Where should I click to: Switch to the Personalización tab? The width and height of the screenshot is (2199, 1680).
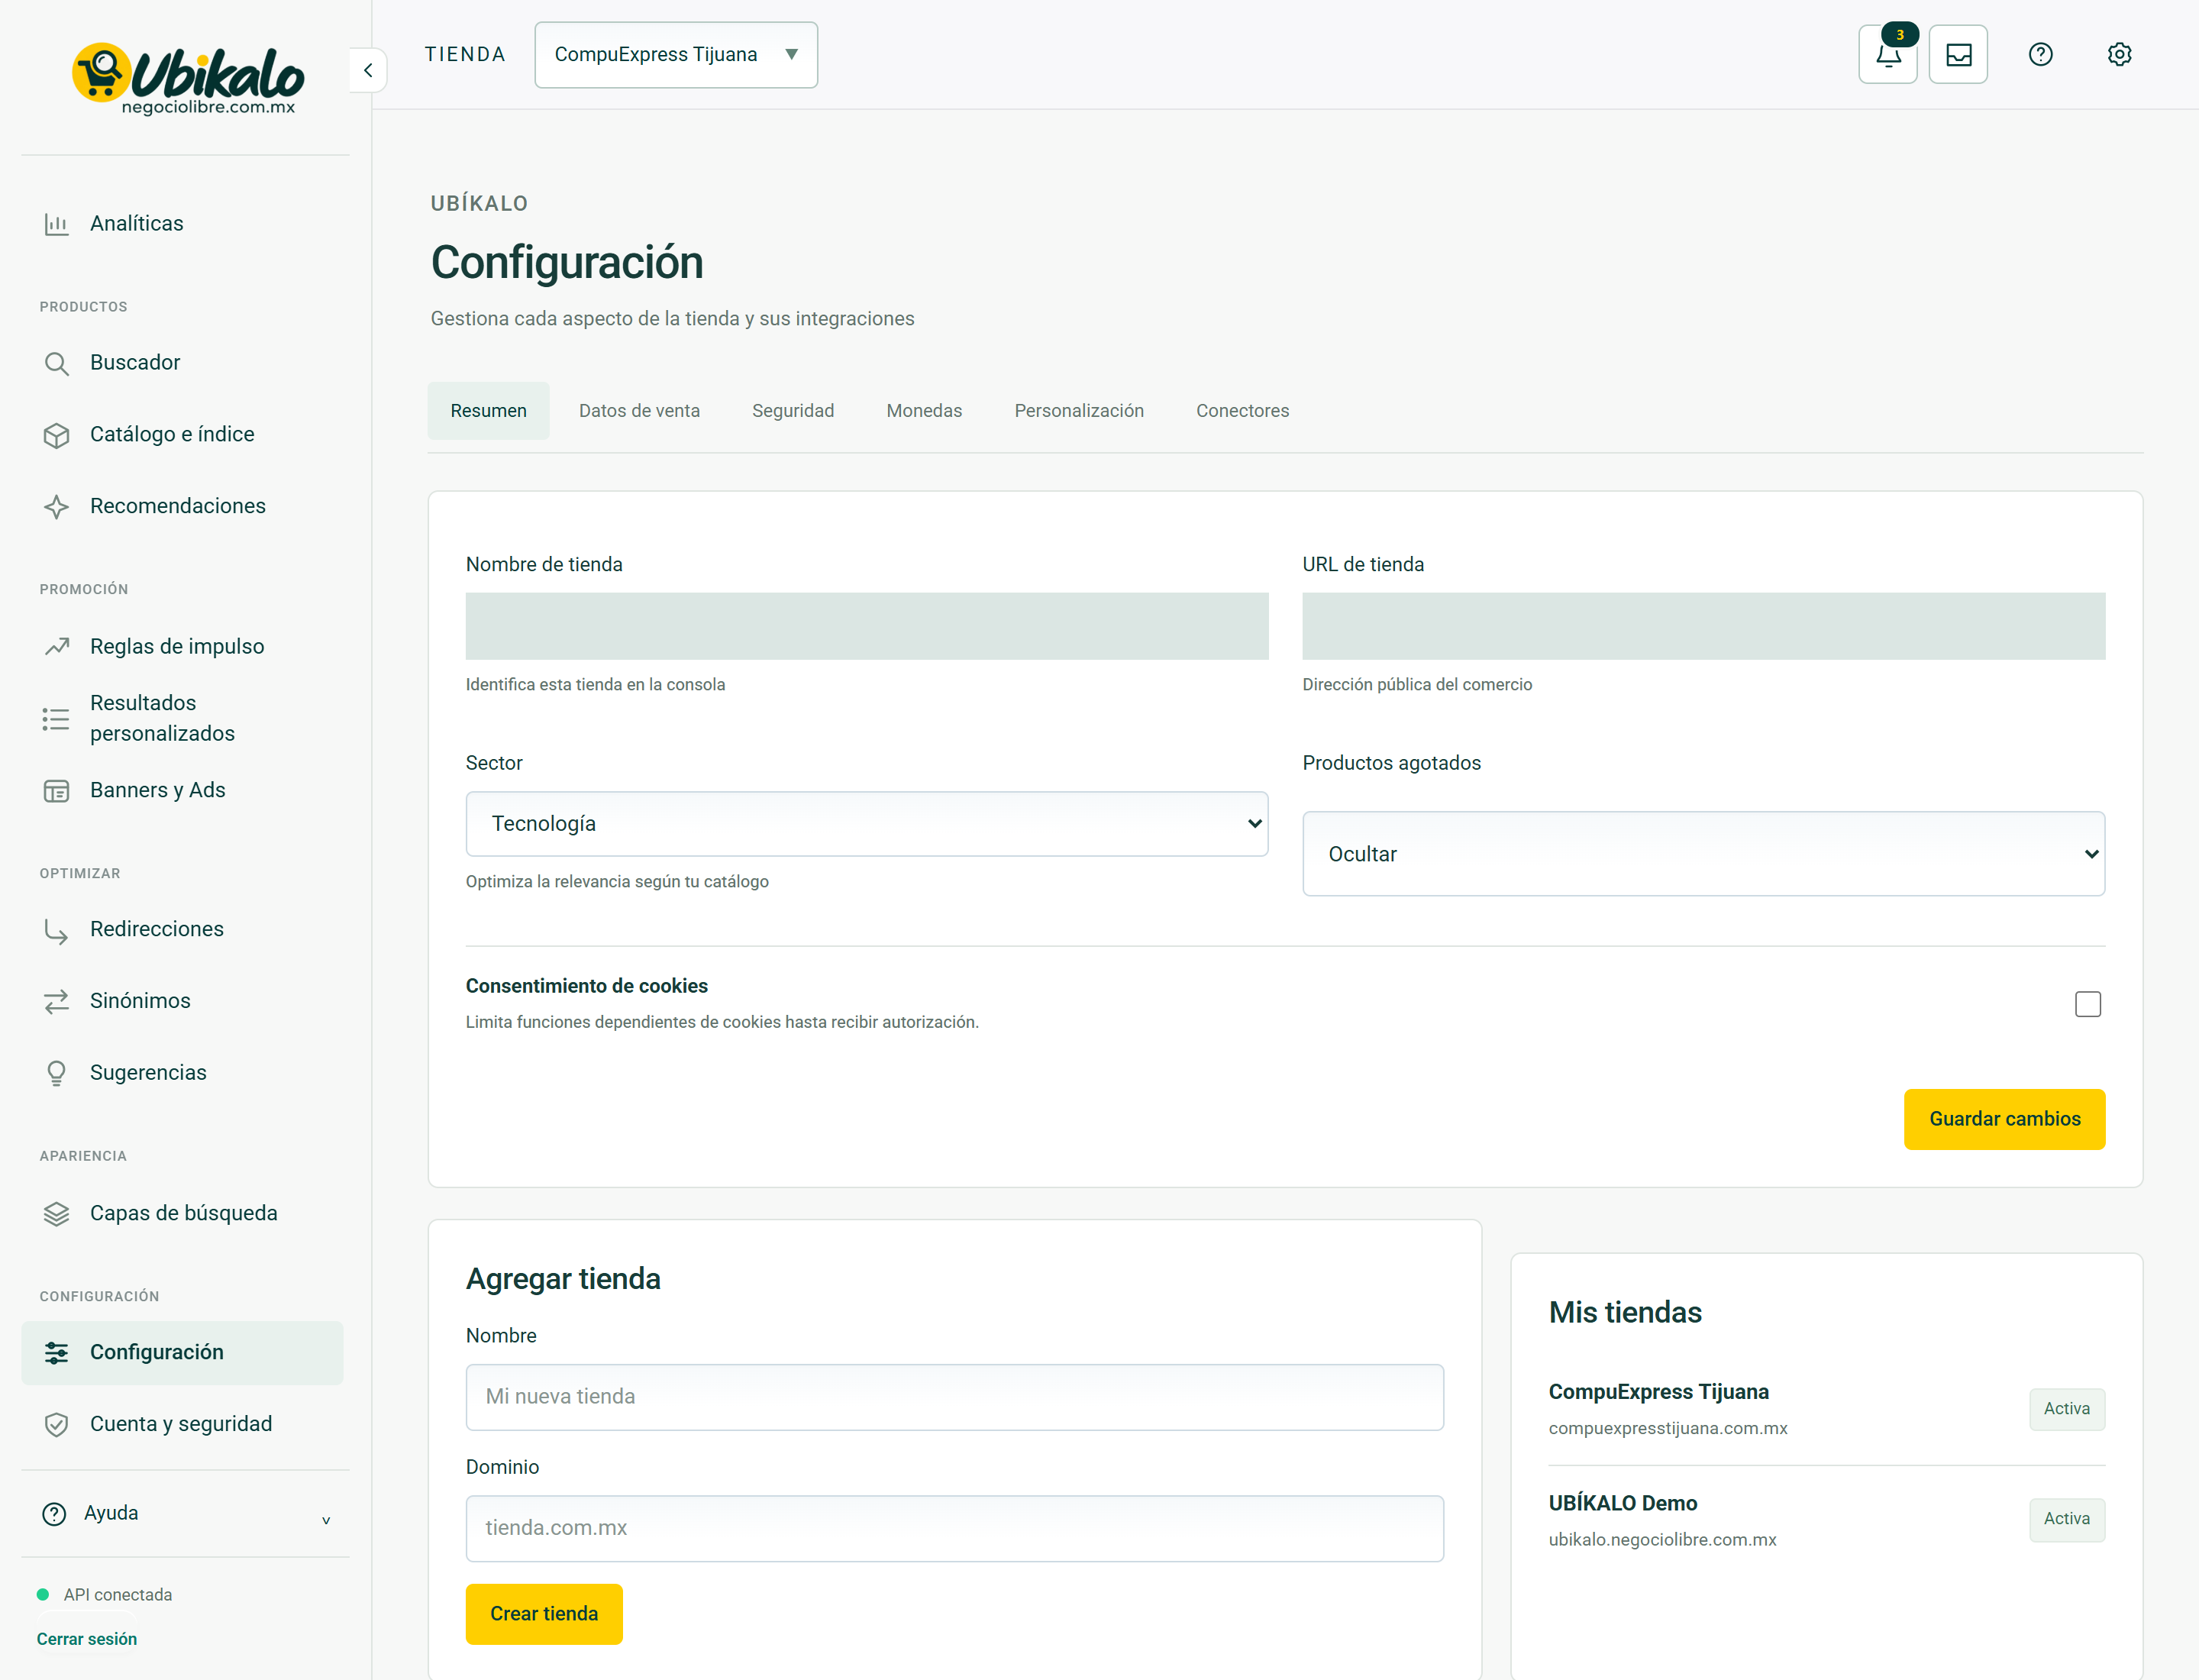coord(1079,411)
